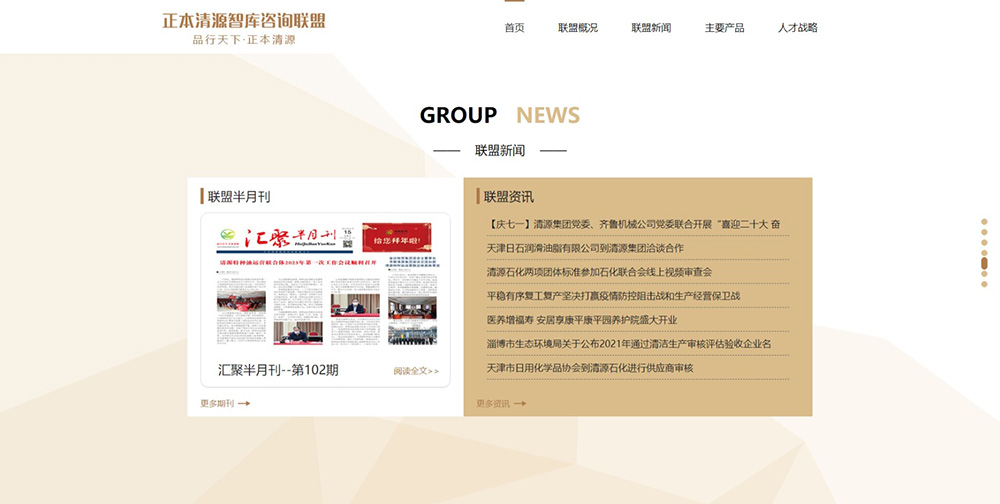The width and height of the screenshot is (1000, 504).
Task: Open the 联盟新闻 menu item
Action: [x=651, y=28]
